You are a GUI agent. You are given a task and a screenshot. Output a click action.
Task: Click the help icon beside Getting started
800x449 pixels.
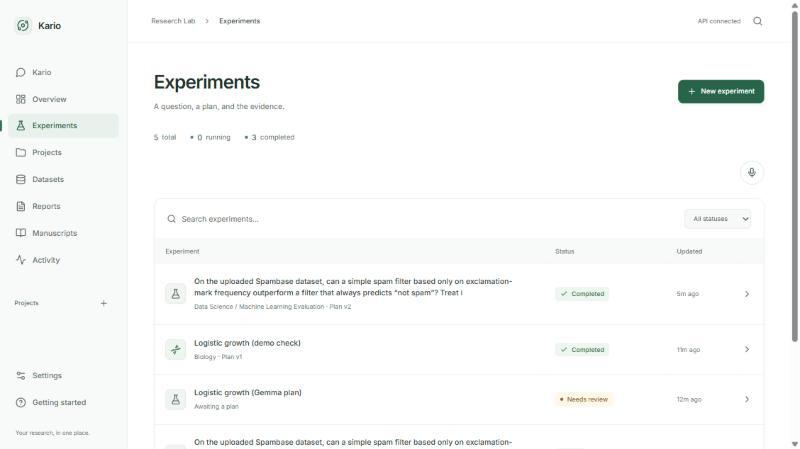click(20, 403)
